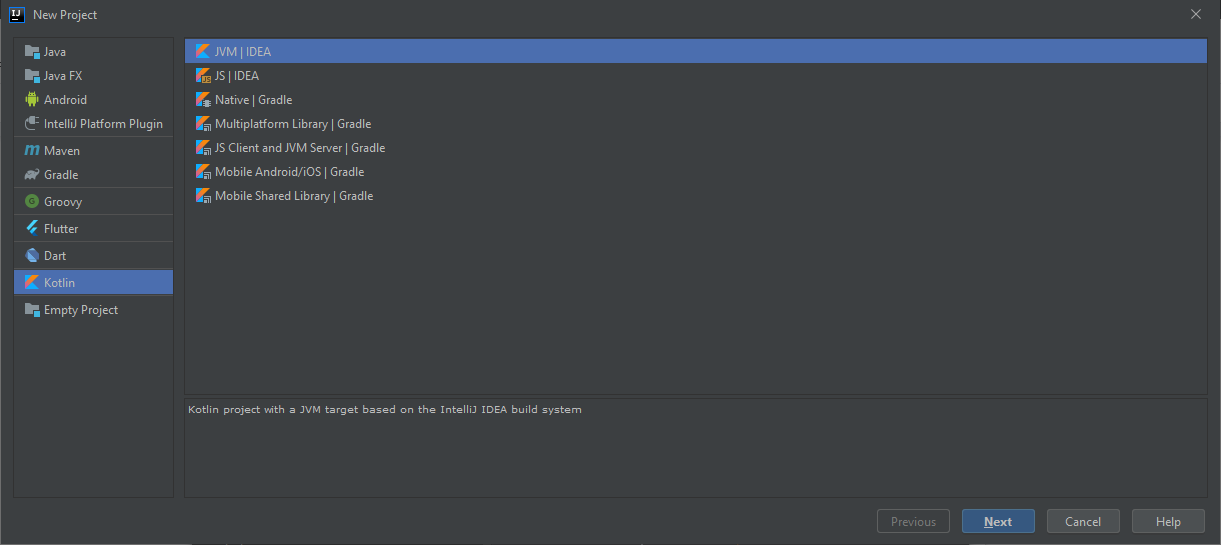Choose Multiplatform Library | Gradle template
The height and width of the screenshot is (545, 1221).
[293, 124]
